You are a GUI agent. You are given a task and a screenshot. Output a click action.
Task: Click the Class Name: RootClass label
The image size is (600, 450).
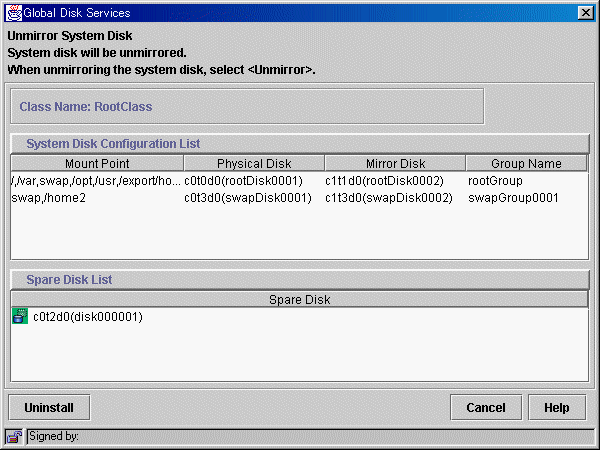coord(86,106)
